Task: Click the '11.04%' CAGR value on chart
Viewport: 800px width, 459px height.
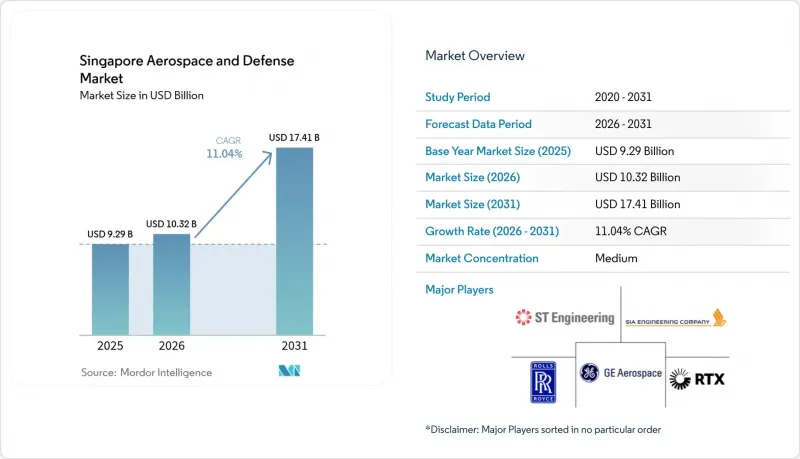Action: 224,154
